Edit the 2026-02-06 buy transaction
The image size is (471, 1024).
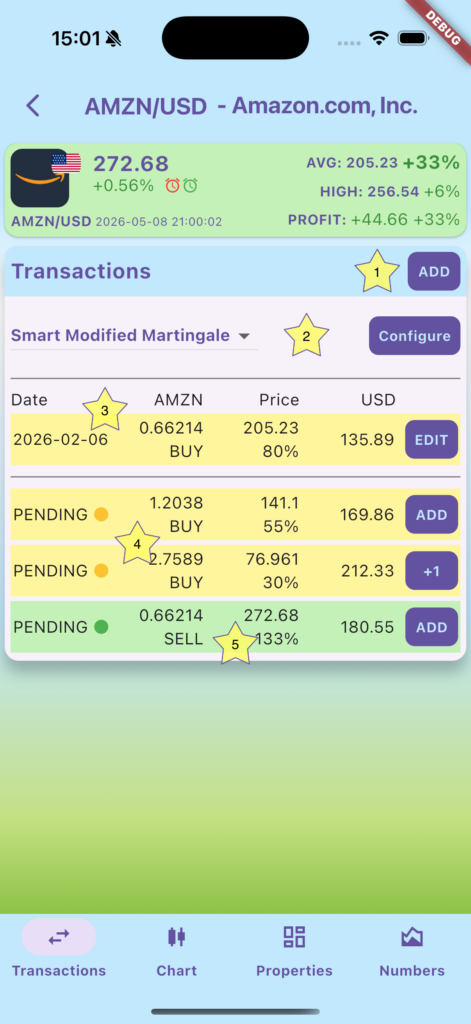(x=432, y=440)
